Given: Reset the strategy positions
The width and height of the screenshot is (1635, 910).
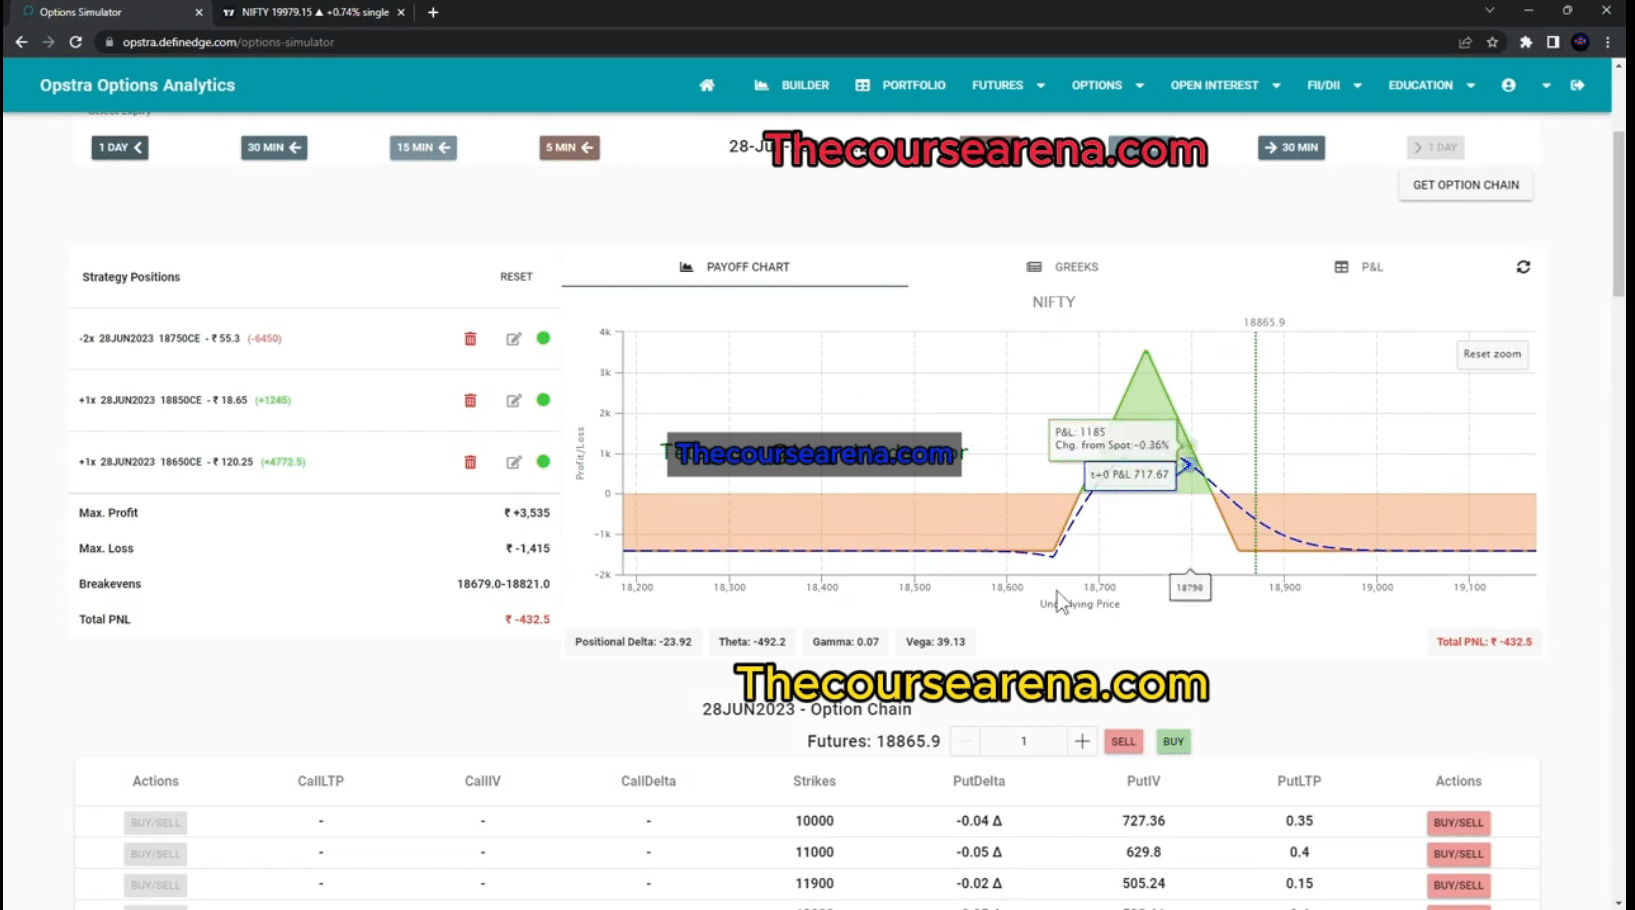Looking at the screenshot, I should pyautogui.click(x=516, y=277).
